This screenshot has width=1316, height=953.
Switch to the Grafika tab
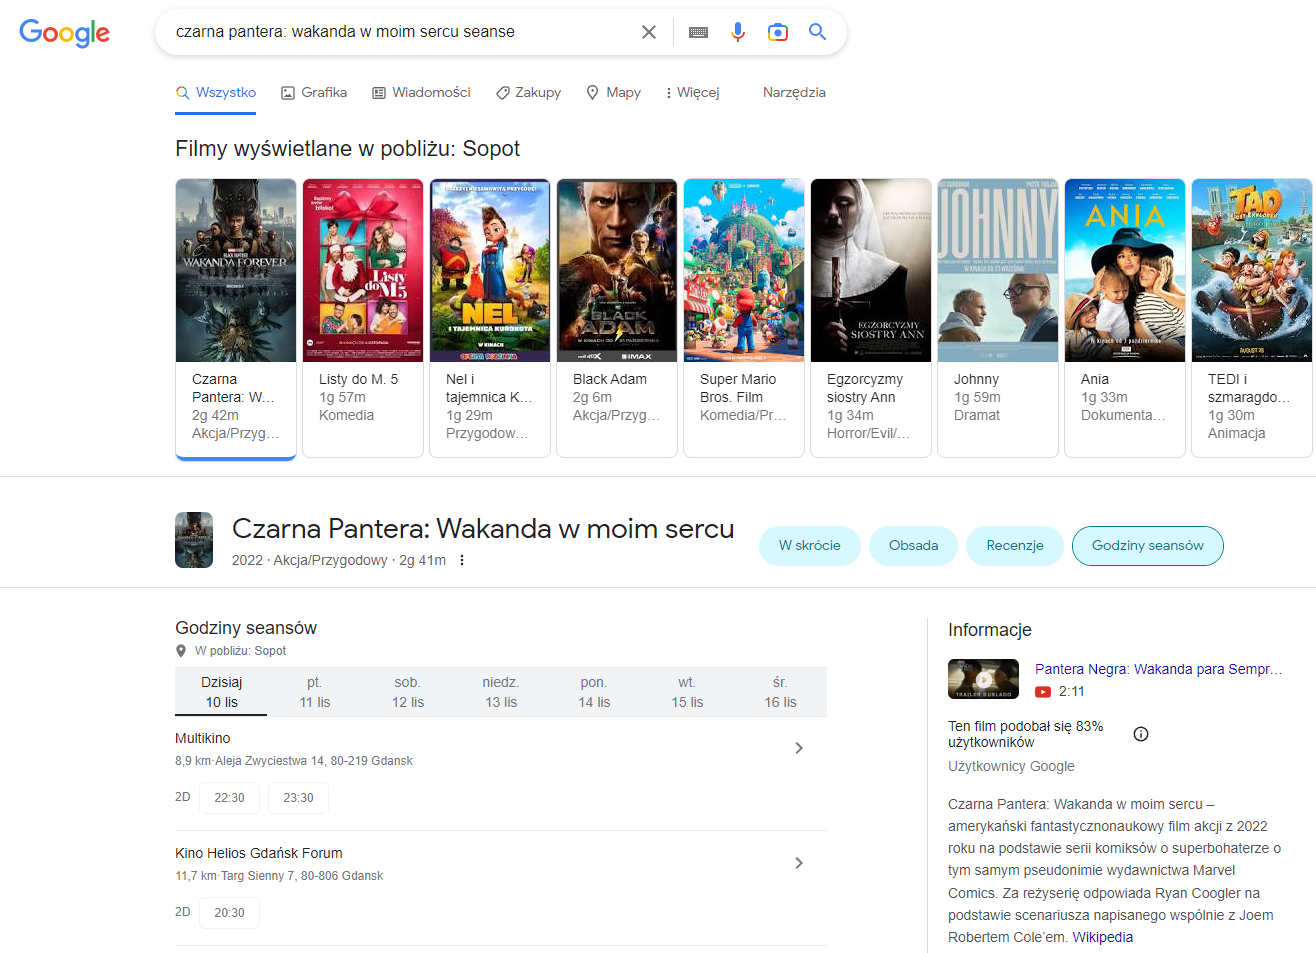tap(314, 92)
